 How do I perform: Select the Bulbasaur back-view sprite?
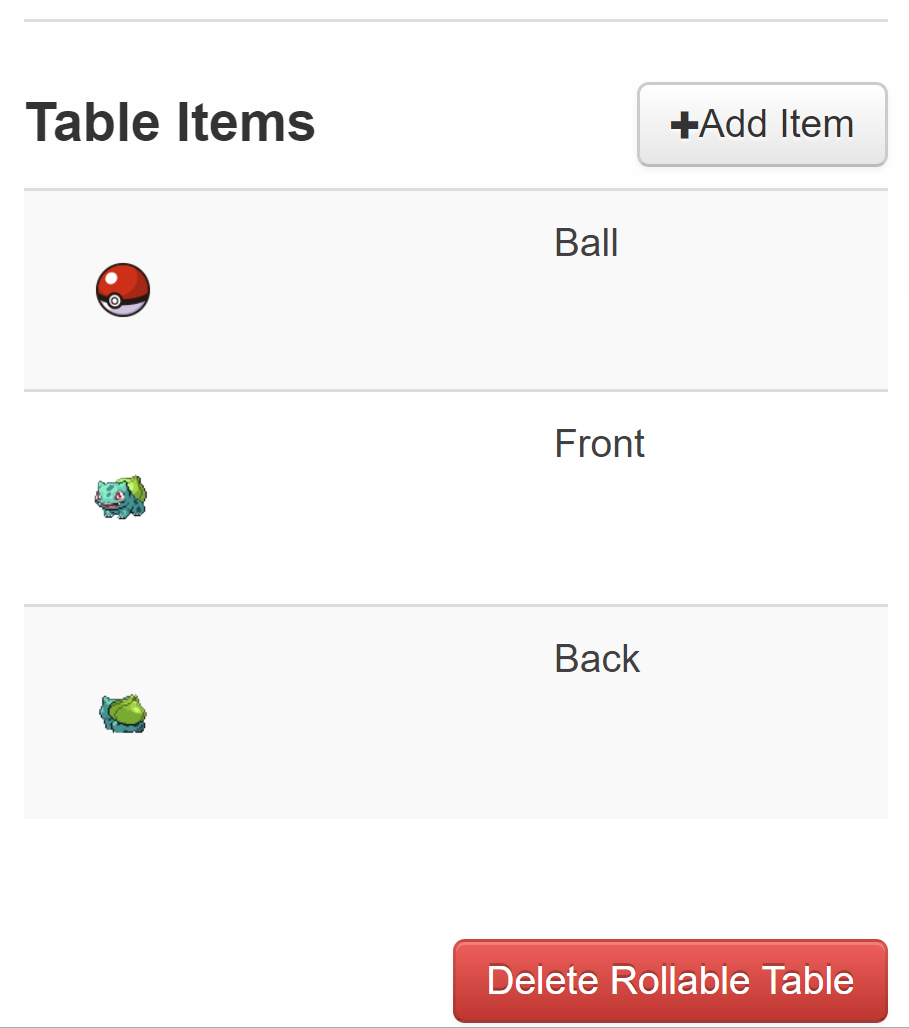point(123,713)
